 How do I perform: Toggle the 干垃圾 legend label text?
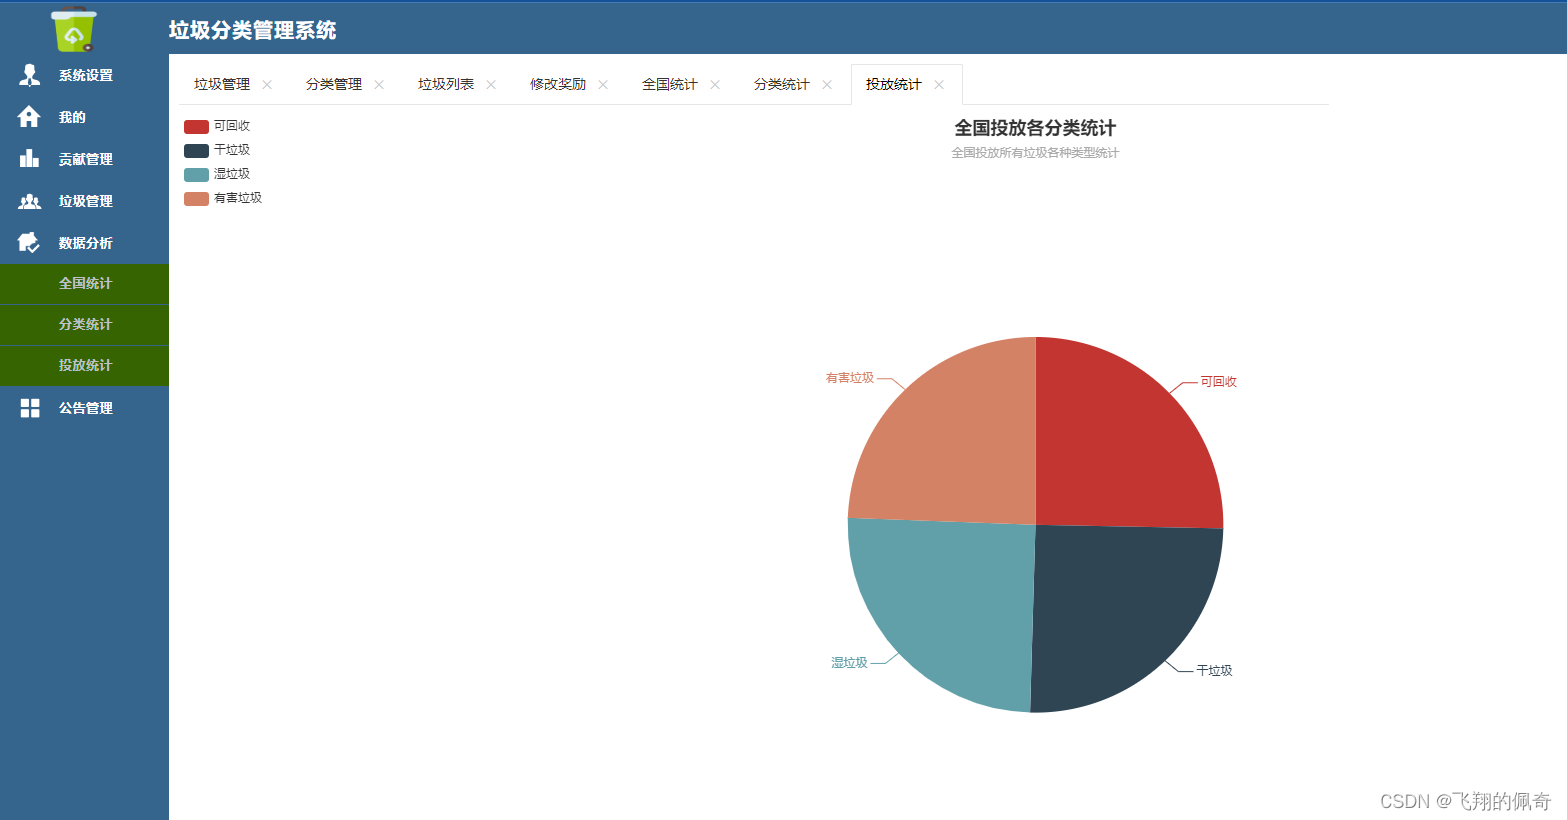[x=232, y=150]
